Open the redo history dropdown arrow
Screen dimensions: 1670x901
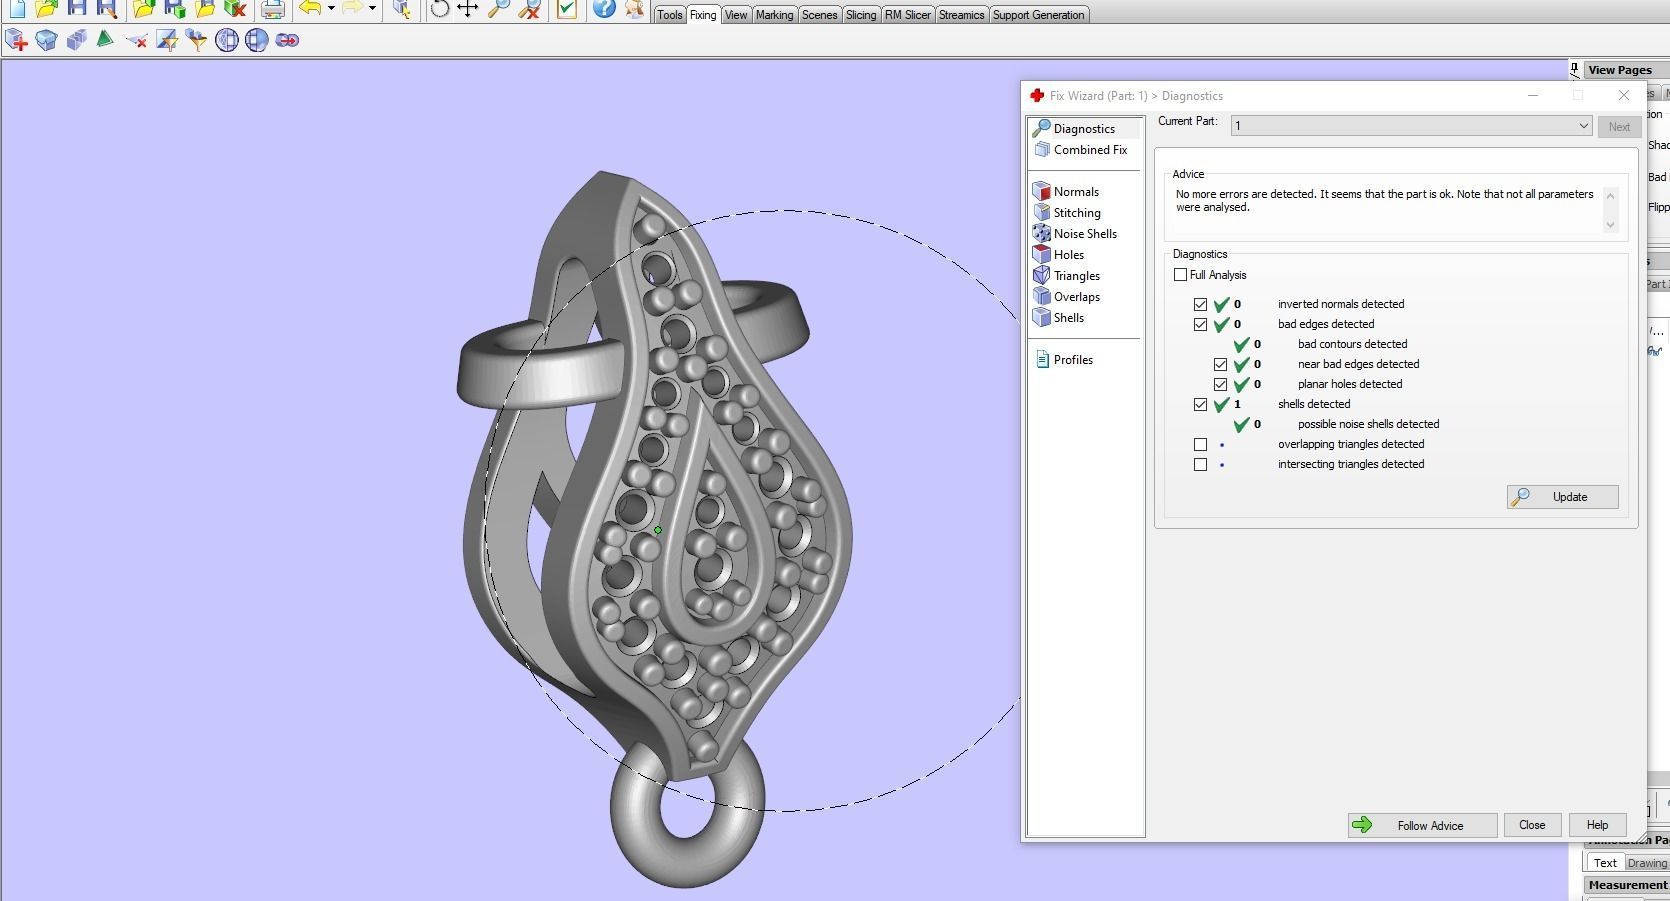[372, 9]
